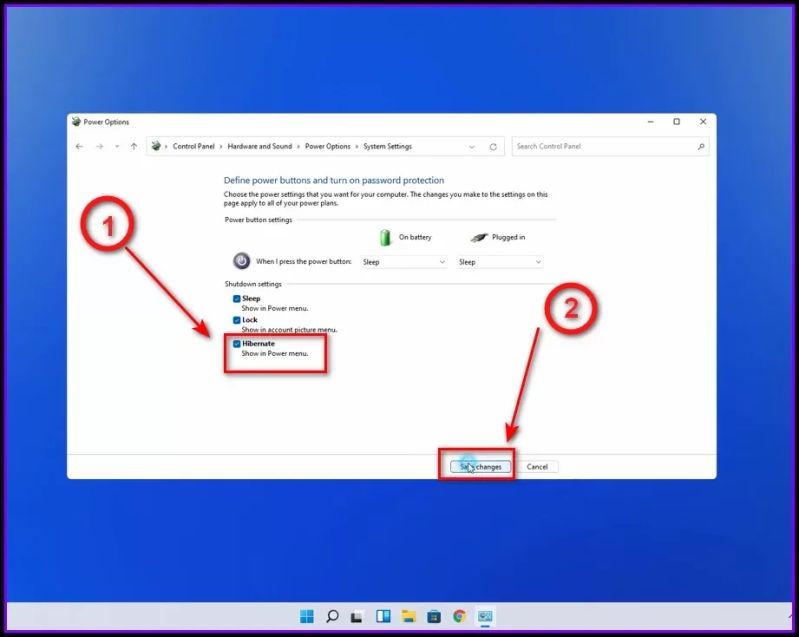Open the On battery power button dropdown
Viewport: 799px width, 637px height.
[404, 262]
